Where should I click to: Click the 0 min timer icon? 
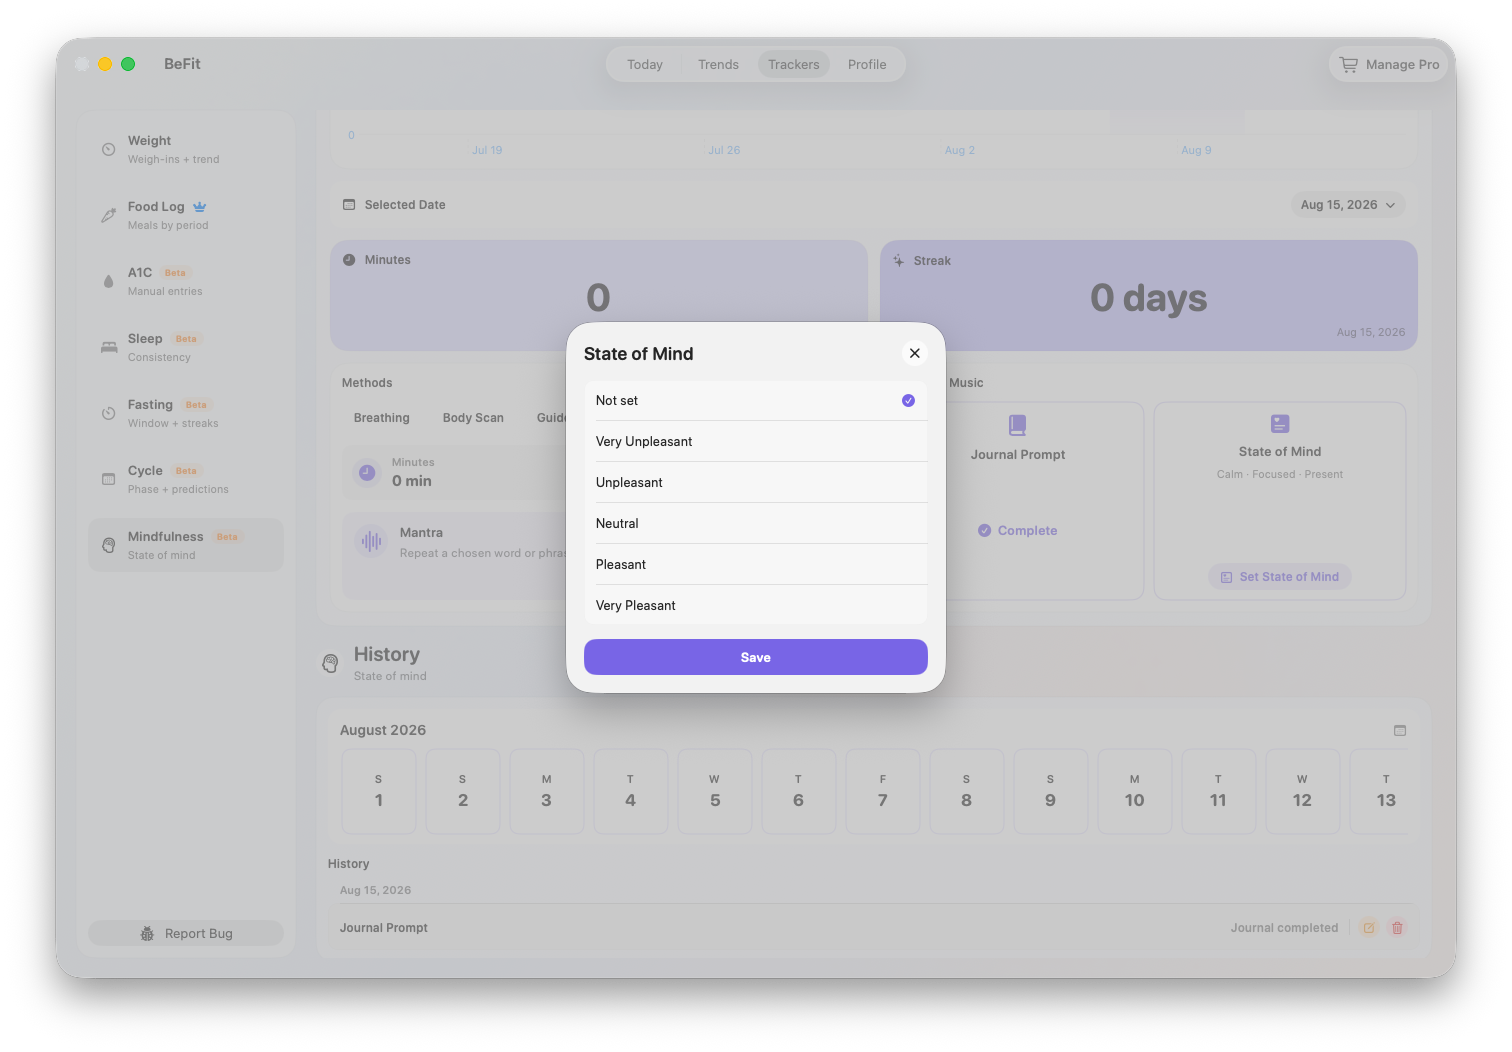[367, 472]
